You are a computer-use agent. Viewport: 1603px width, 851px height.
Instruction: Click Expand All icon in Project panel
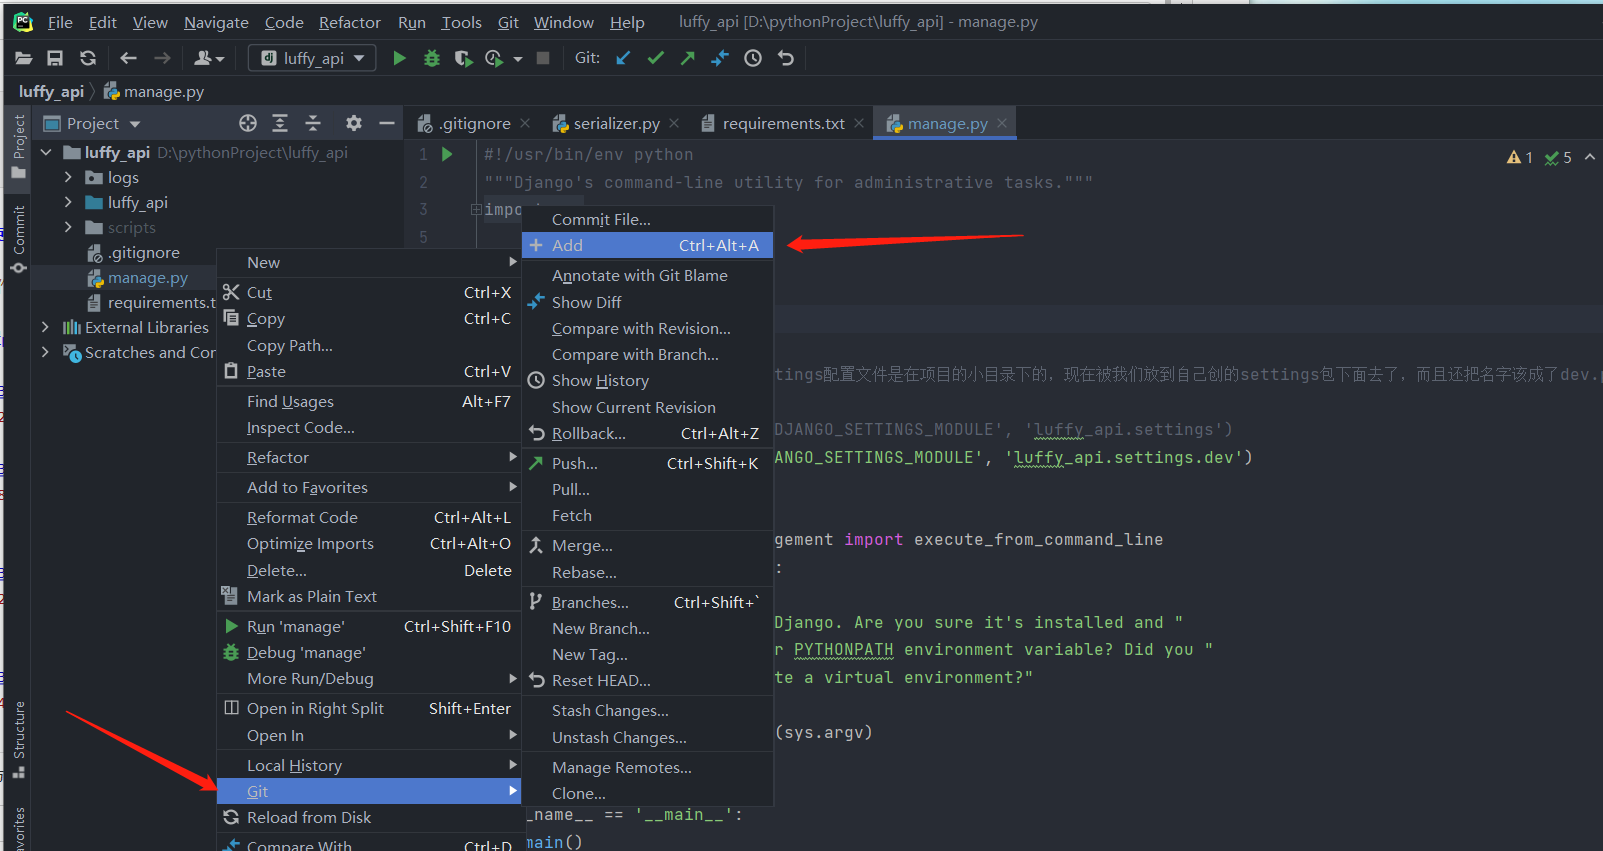coord(280,123)
